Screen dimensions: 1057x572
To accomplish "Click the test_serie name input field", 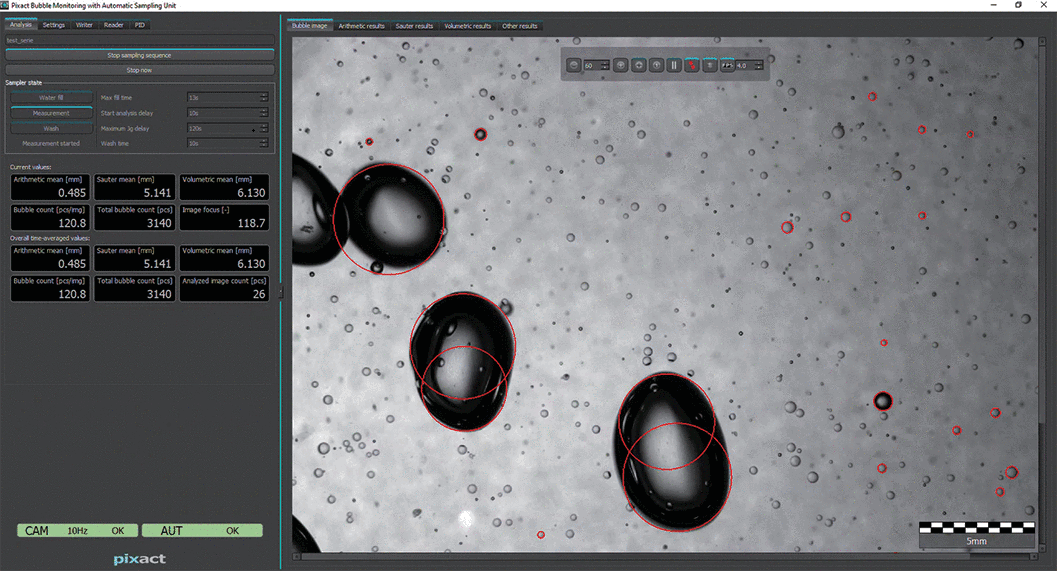I will (x=139, y=41).
